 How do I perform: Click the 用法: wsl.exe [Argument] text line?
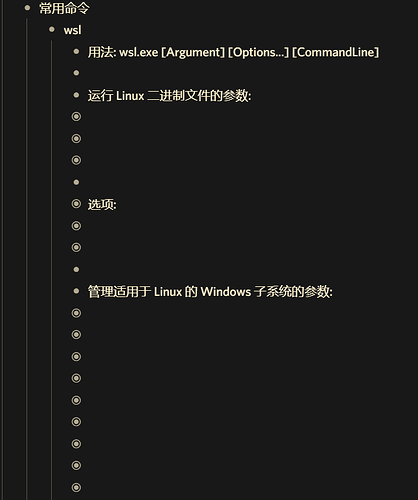tap(233, 52)
